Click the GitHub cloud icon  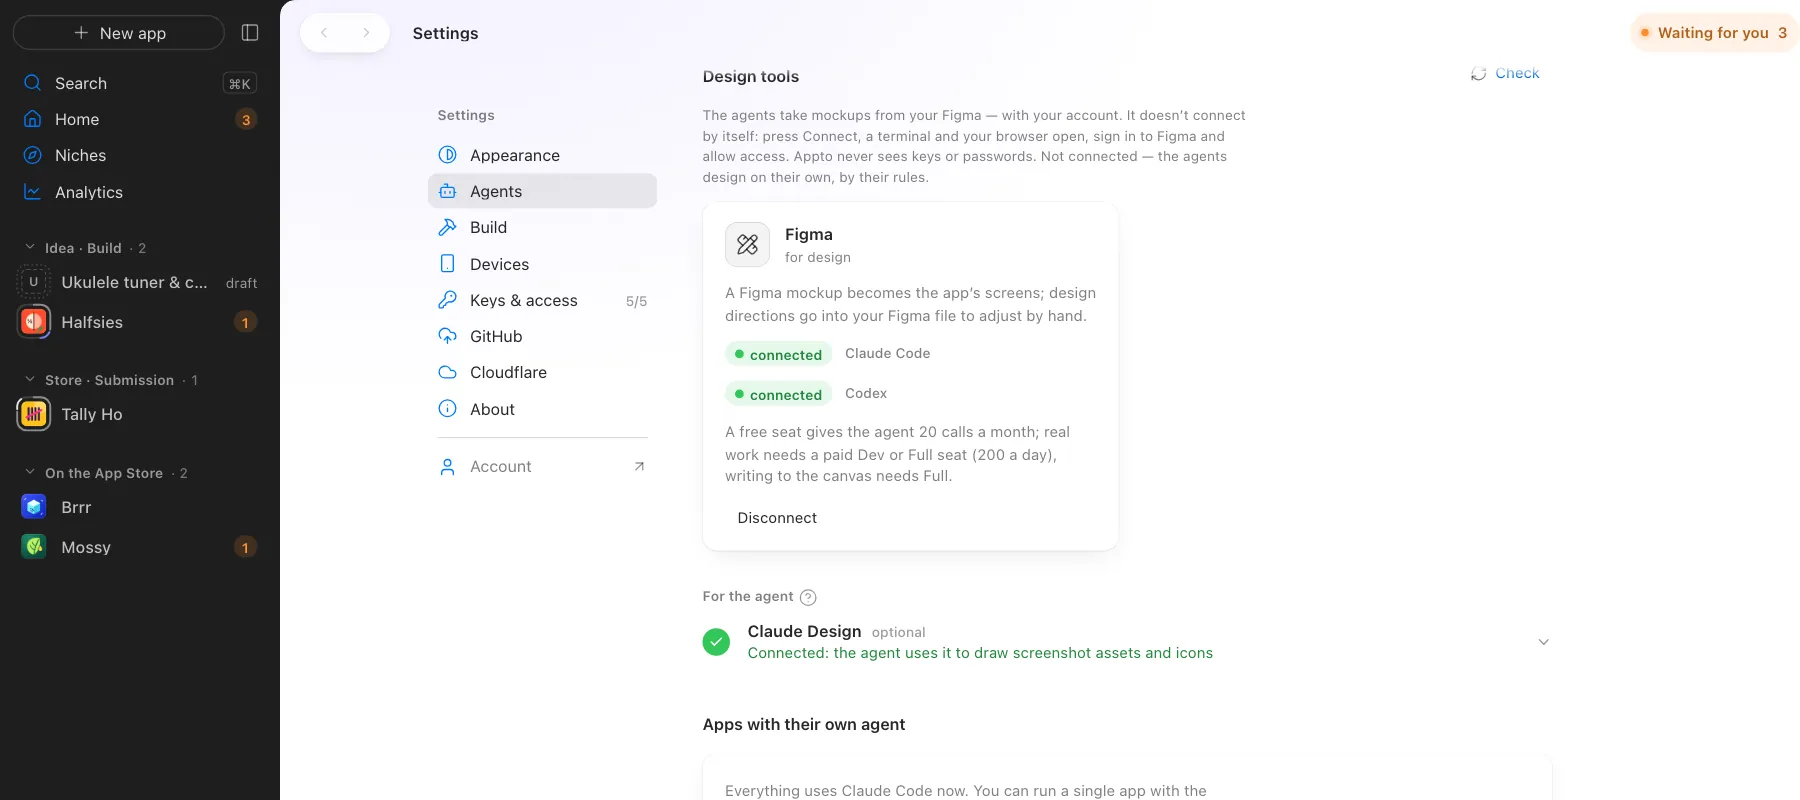coord(448,336)
